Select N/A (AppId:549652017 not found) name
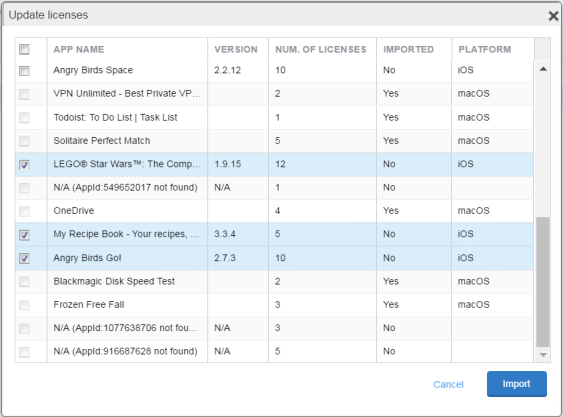Image resolution: width=563 pixels, height=417 pixels. (125, 187)
